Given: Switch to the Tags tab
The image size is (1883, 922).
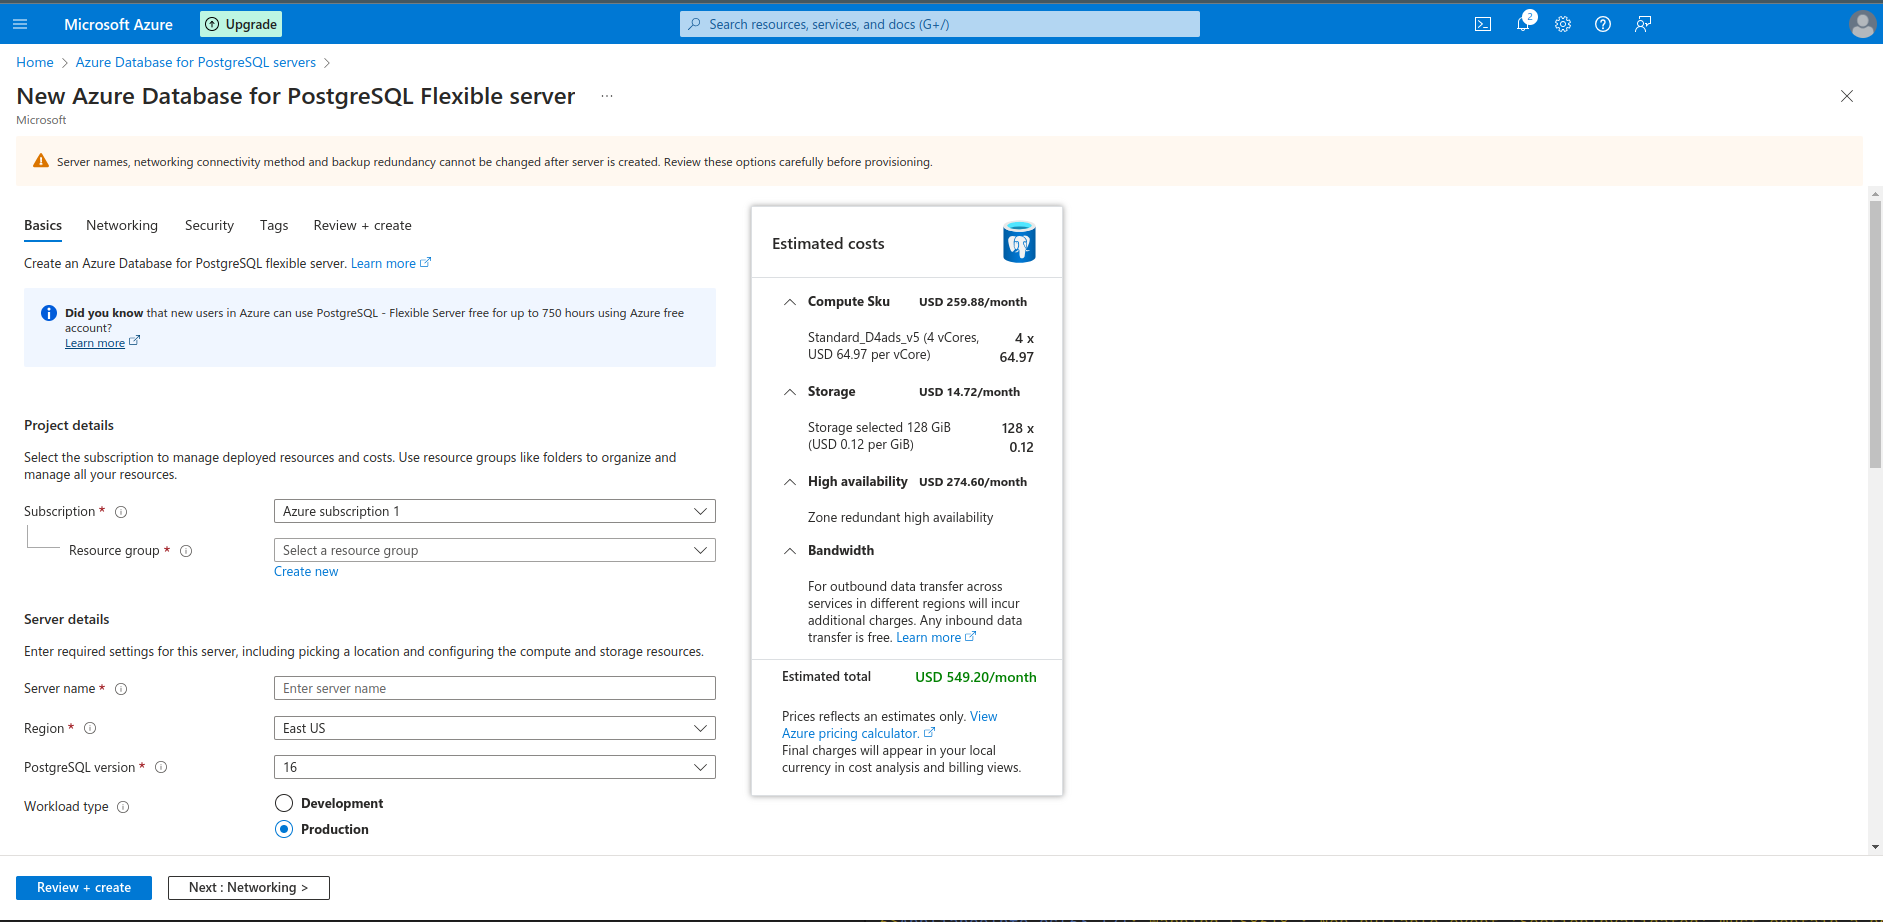Looking at the screenshot, I should tap(274, 225).
